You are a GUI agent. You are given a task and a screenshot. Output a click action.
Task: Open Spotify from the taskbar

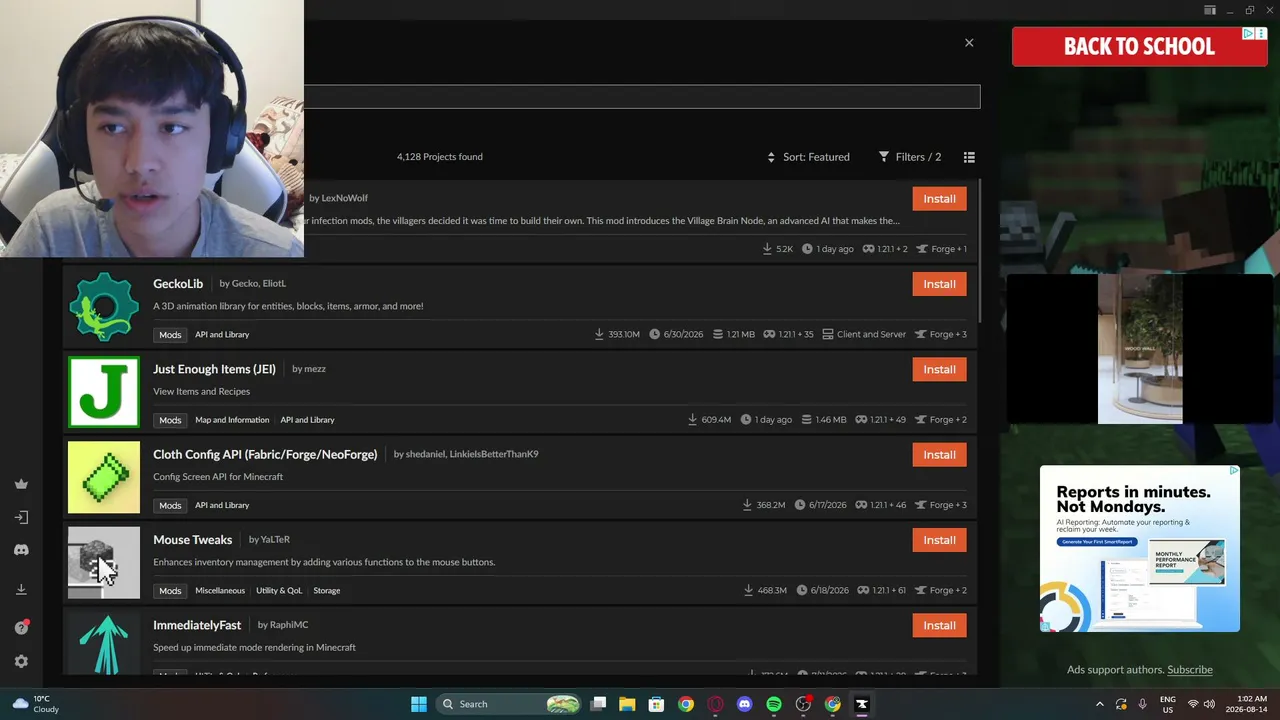(774, 704)
